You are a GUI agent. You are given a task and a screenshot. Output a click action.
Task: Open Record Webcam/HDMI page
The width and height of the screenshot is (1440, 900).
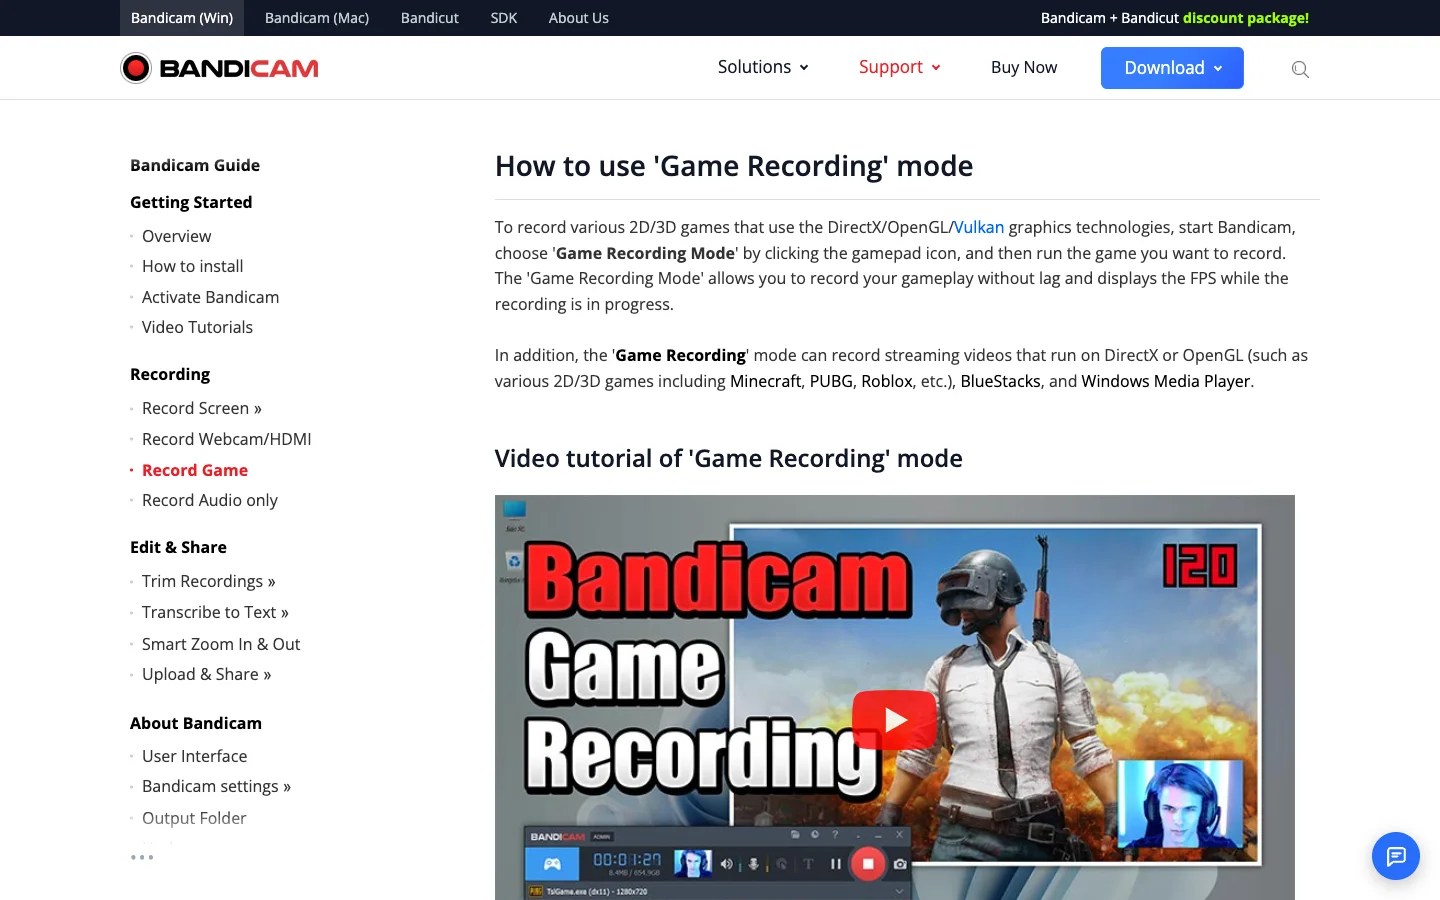pos(227,439)
